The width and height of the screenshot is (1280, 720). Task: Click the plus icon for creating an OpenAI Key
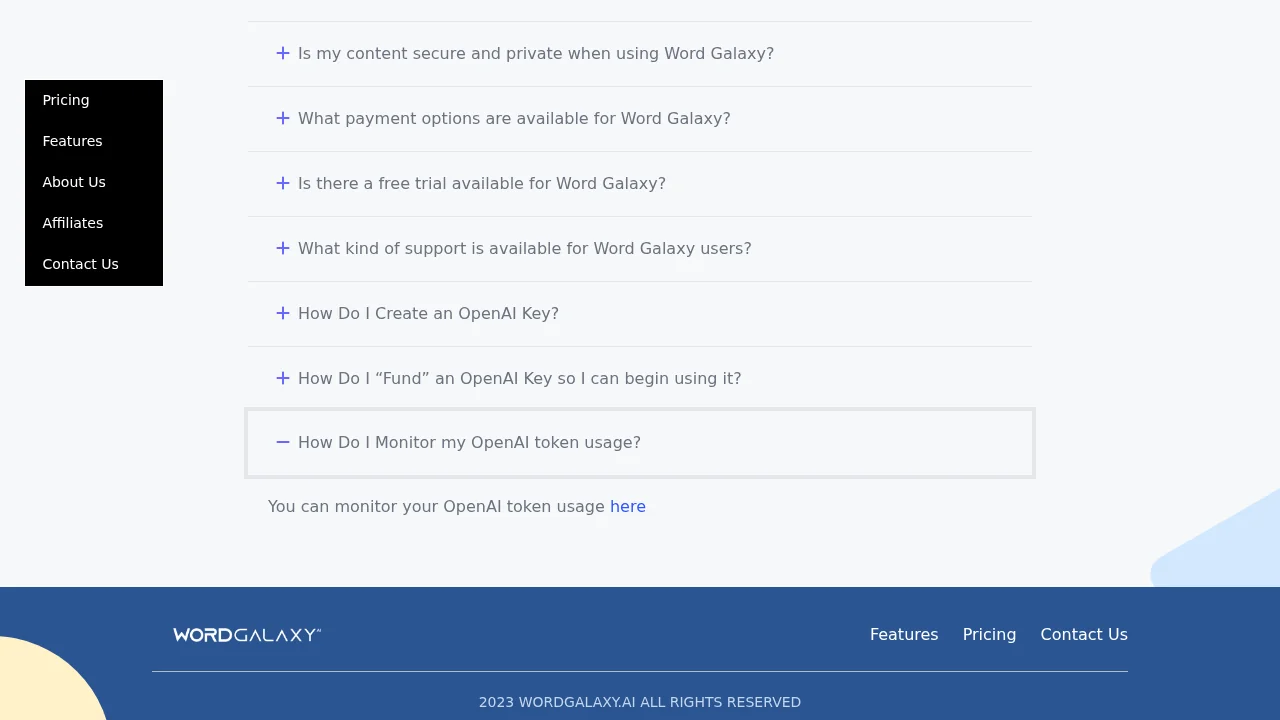click(x=283, y=313)
